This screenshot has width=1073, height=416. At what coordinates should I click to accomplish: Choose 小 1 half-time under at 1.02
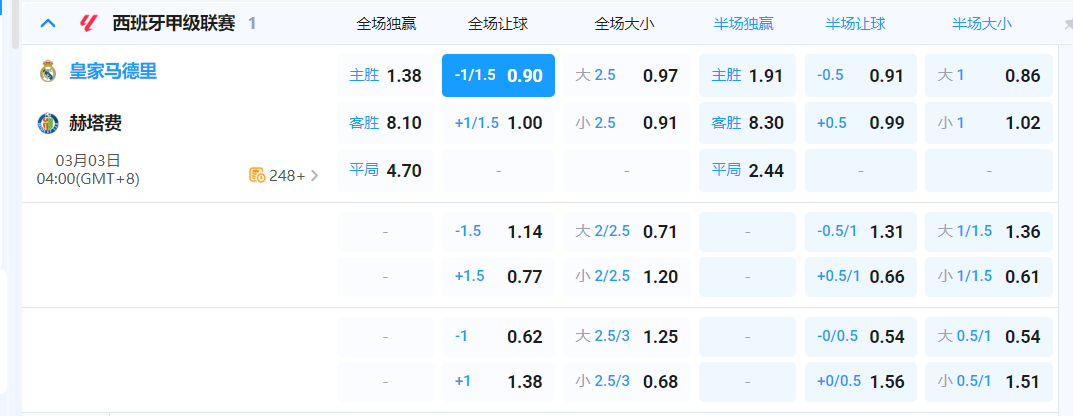coord(988,124)
